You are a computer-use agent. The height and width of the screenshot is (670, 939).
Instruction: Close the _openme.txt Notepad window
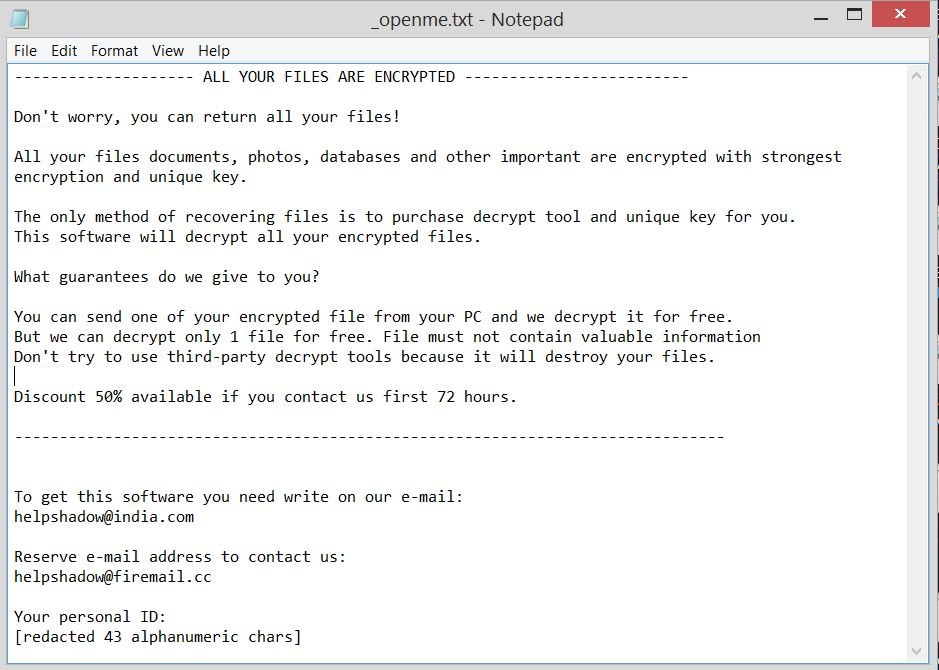903,15
